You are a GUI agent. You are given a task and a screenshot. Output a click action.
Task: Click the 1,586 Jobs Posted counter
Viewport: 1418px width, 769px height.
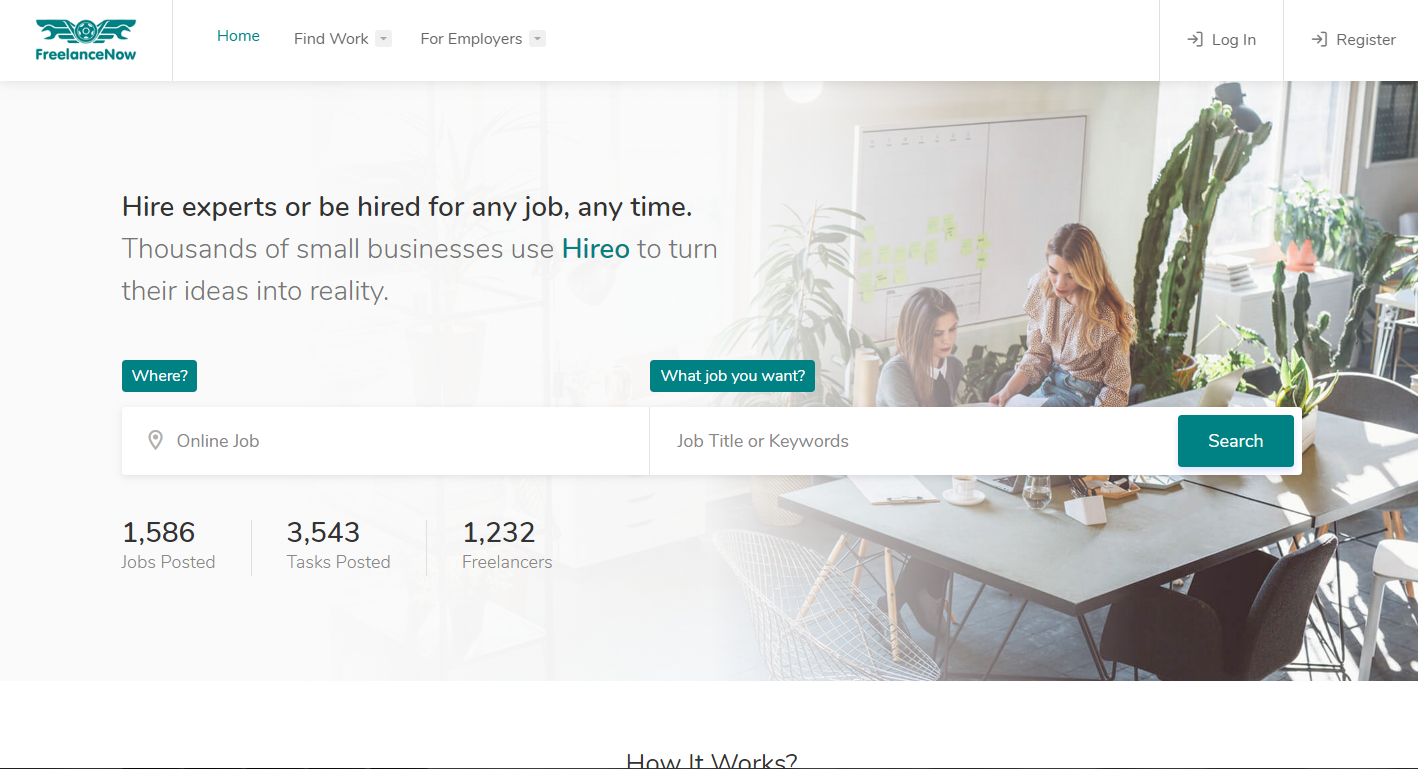[168, 545]
